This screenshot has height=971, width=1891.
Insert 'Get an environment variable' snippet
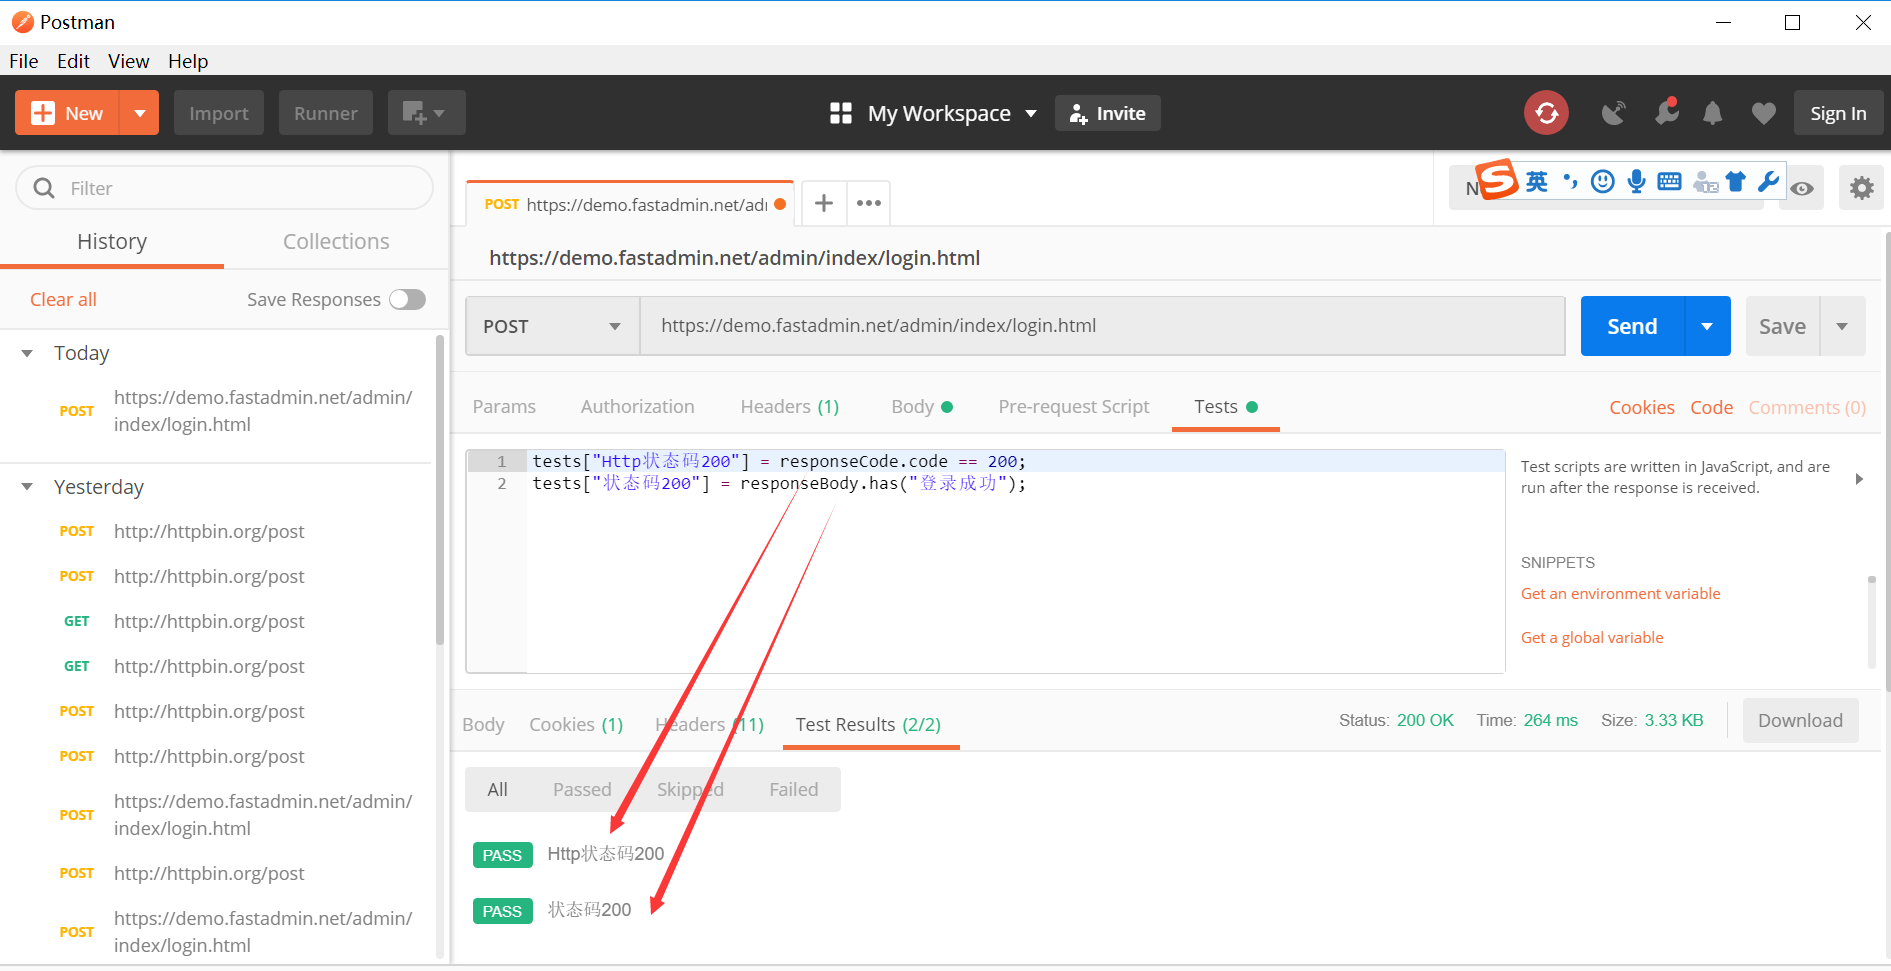tap(1620, 594)
